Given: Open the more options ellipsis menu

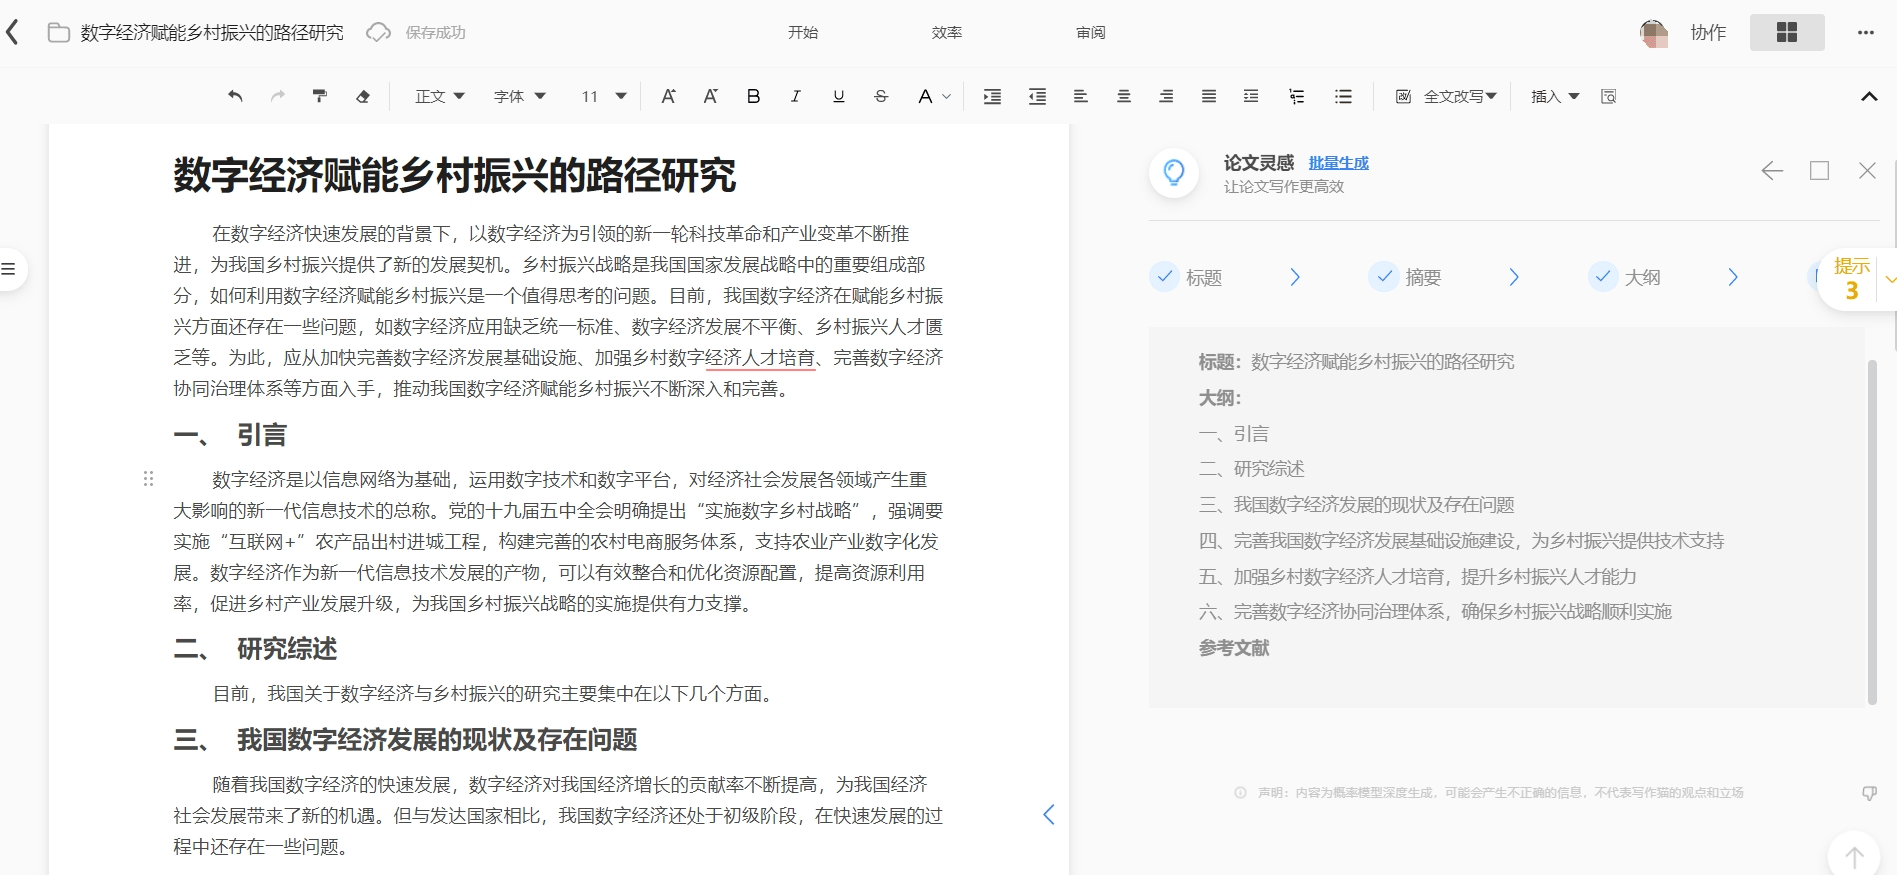Looking at the screenshot, I should [1866, 32].
